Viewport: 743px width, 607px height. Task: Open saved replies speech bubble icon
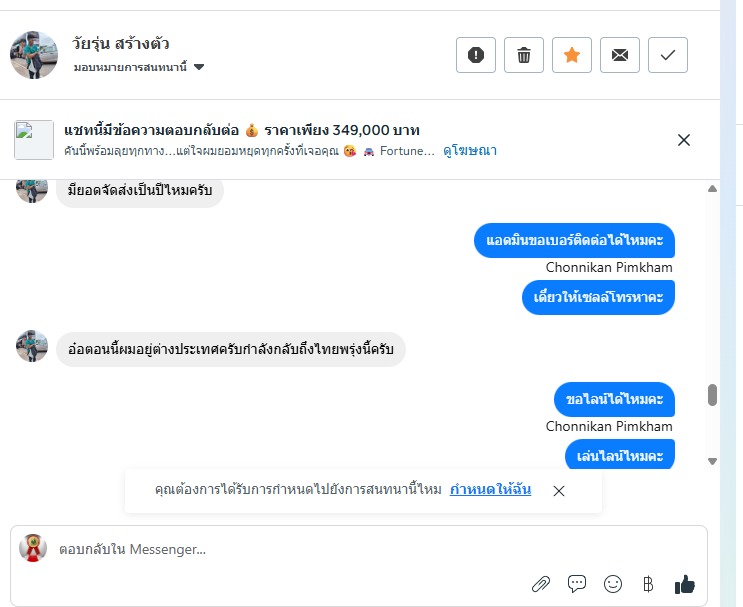[x=577, y=584]
